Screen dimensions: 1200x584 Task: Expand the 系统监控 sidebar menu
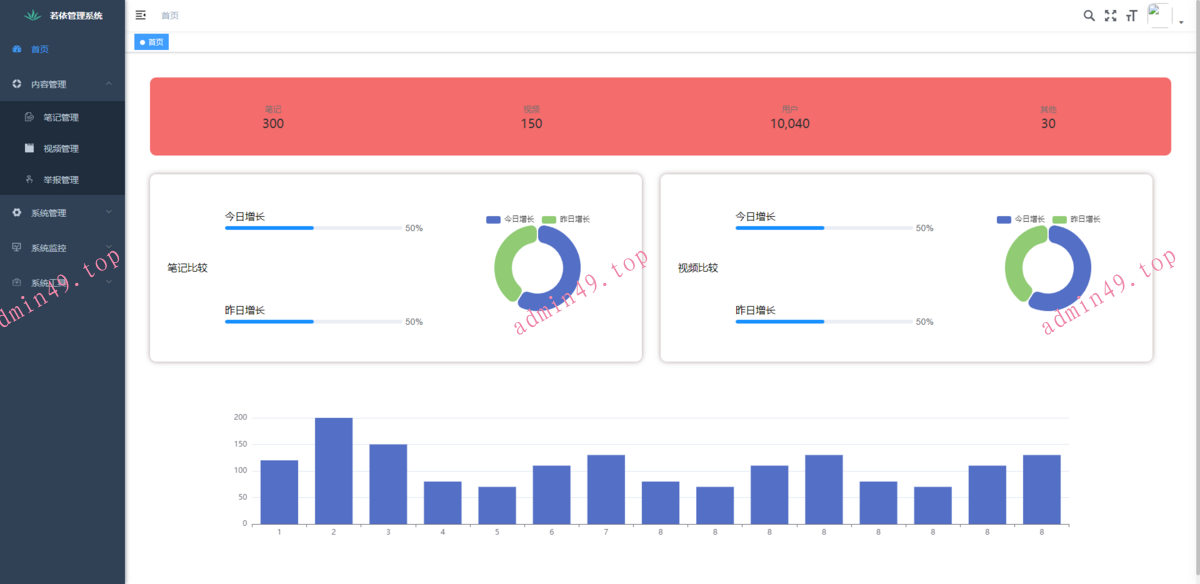click(x=62, y=248)
